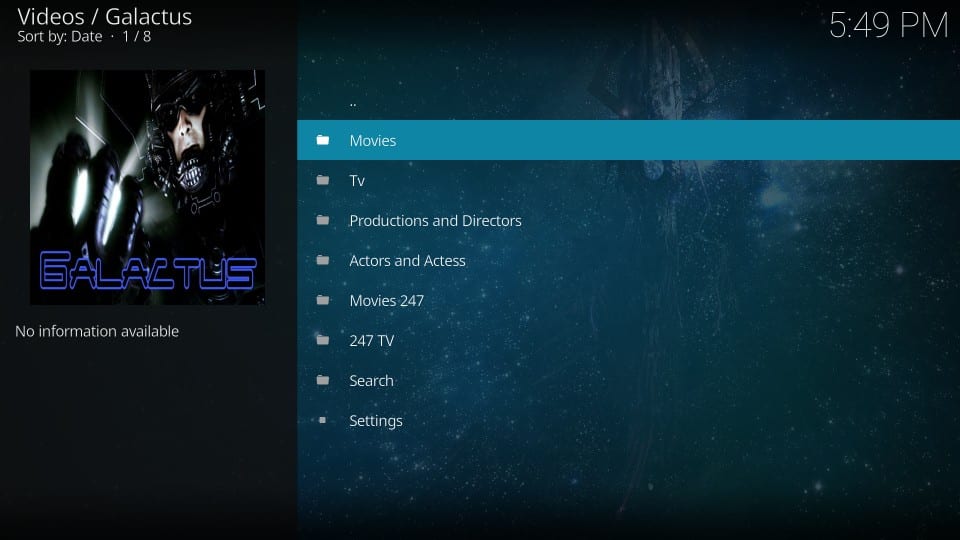The image size is (960, 540).
Task: Click the 5:49 PM clock
Action: (888, 26)
